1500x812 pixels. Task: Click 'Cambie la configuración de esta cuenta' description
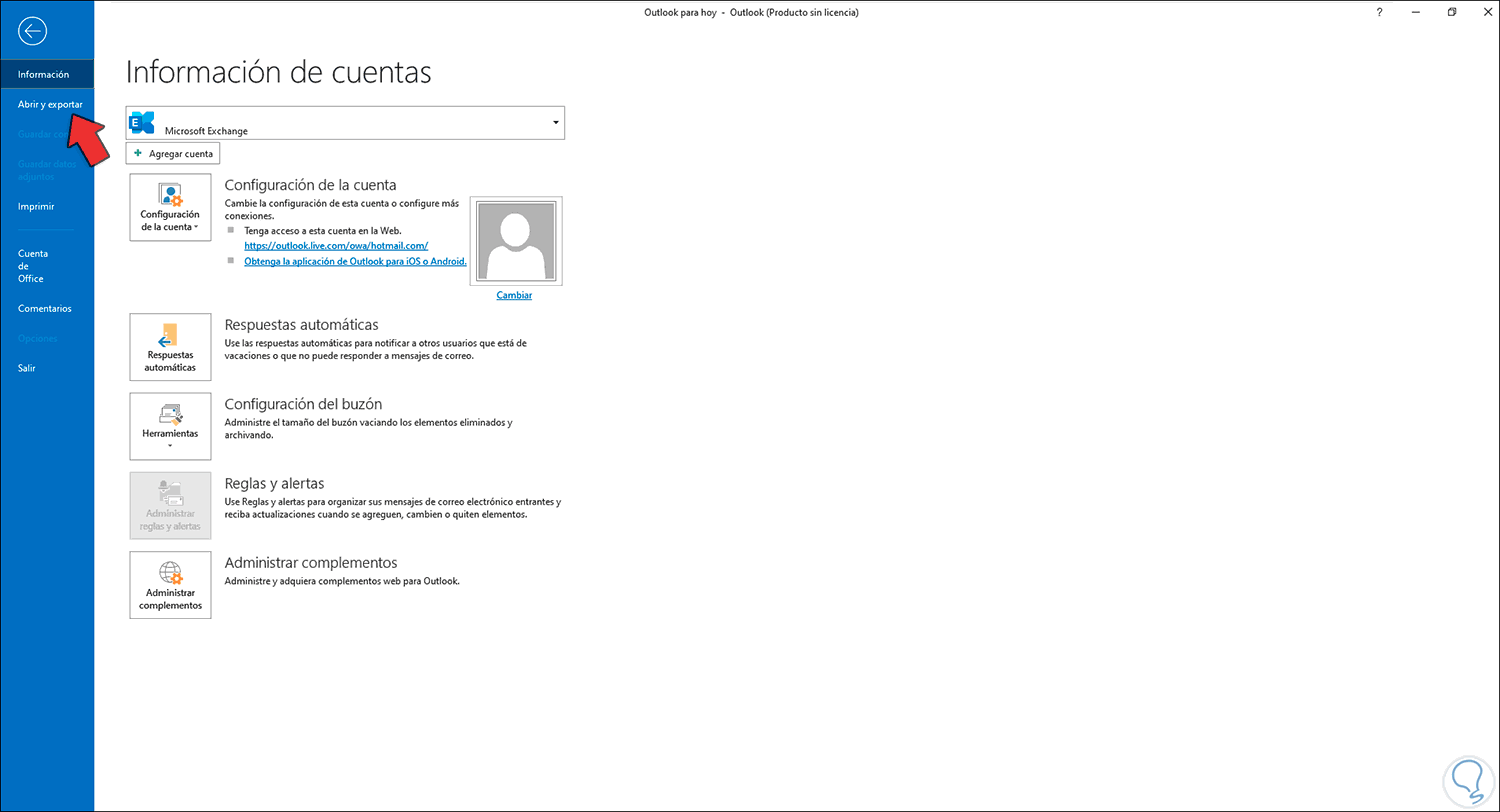[341, 209]
